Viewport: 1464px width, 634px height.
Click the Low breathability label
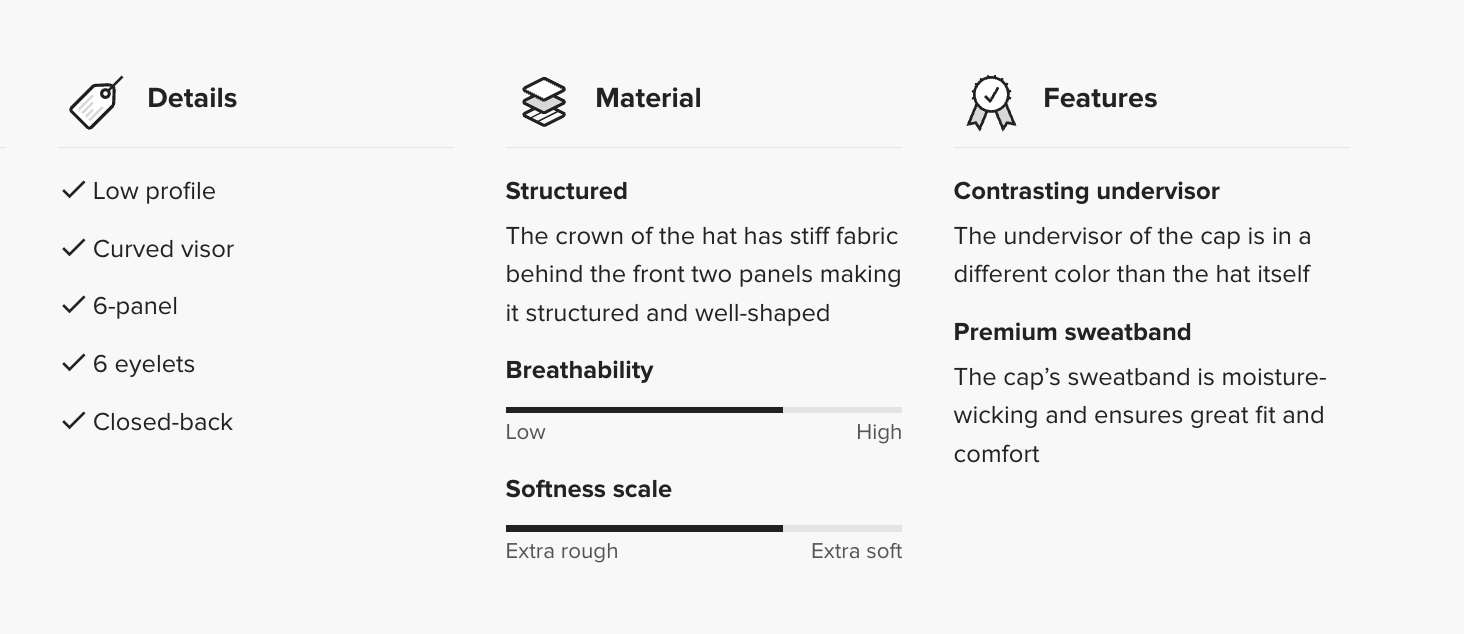[525, 432]
